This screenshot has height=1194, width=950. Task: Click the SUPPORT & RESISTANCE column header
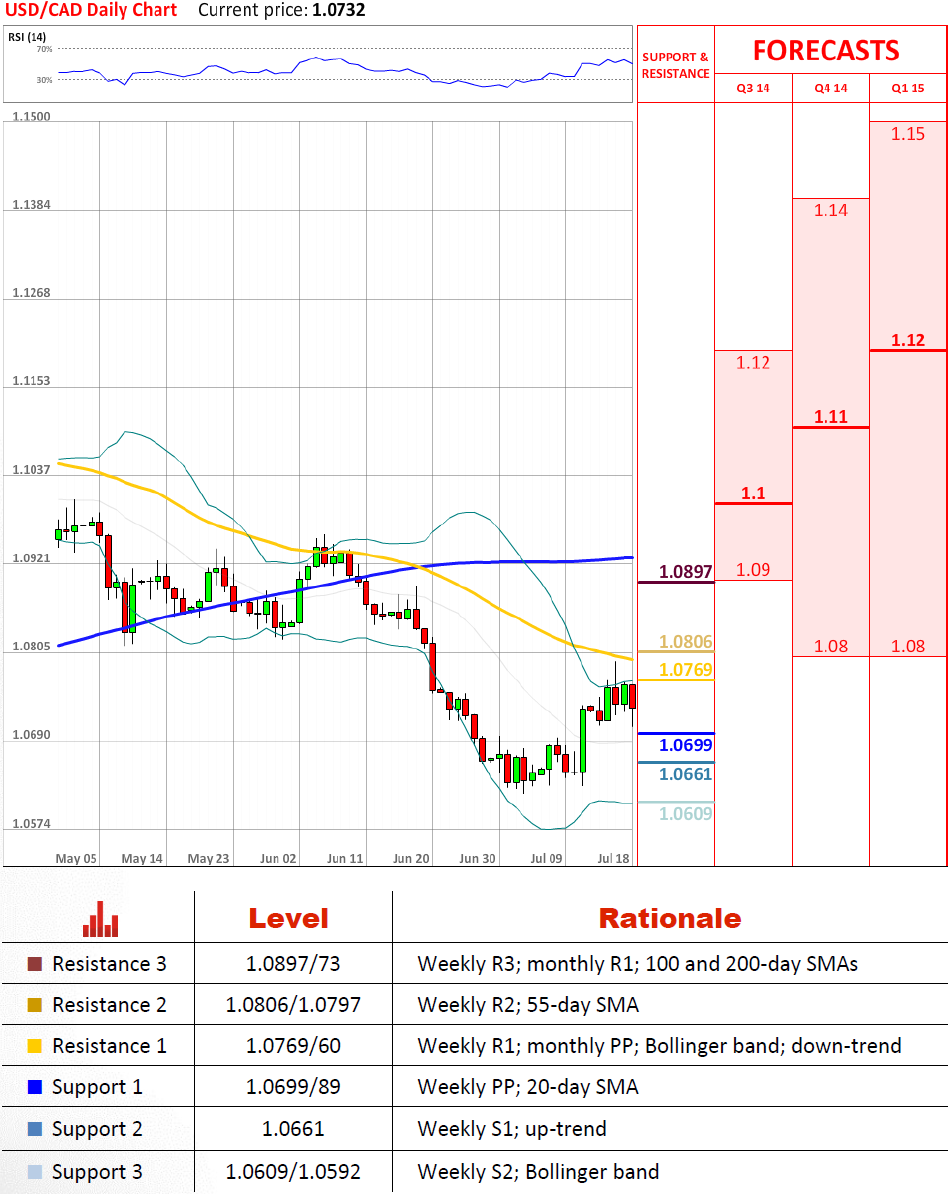click(675, 65)
